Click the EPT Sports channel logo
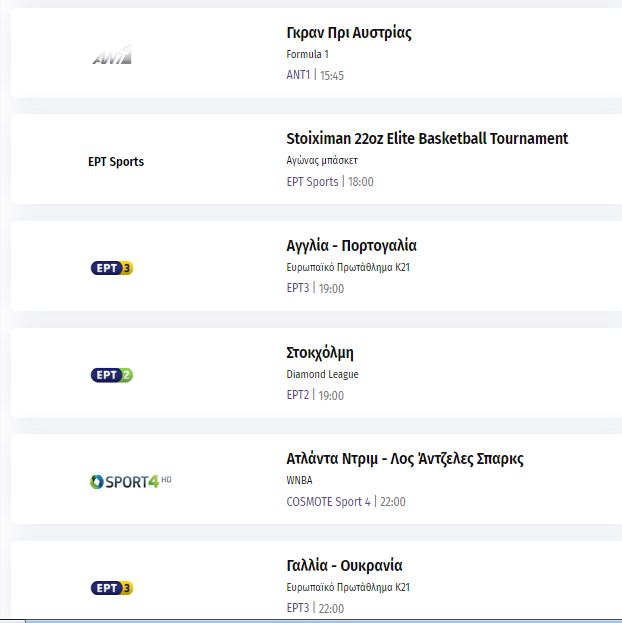This screenshot has height=623, width=622. [116, 162]
